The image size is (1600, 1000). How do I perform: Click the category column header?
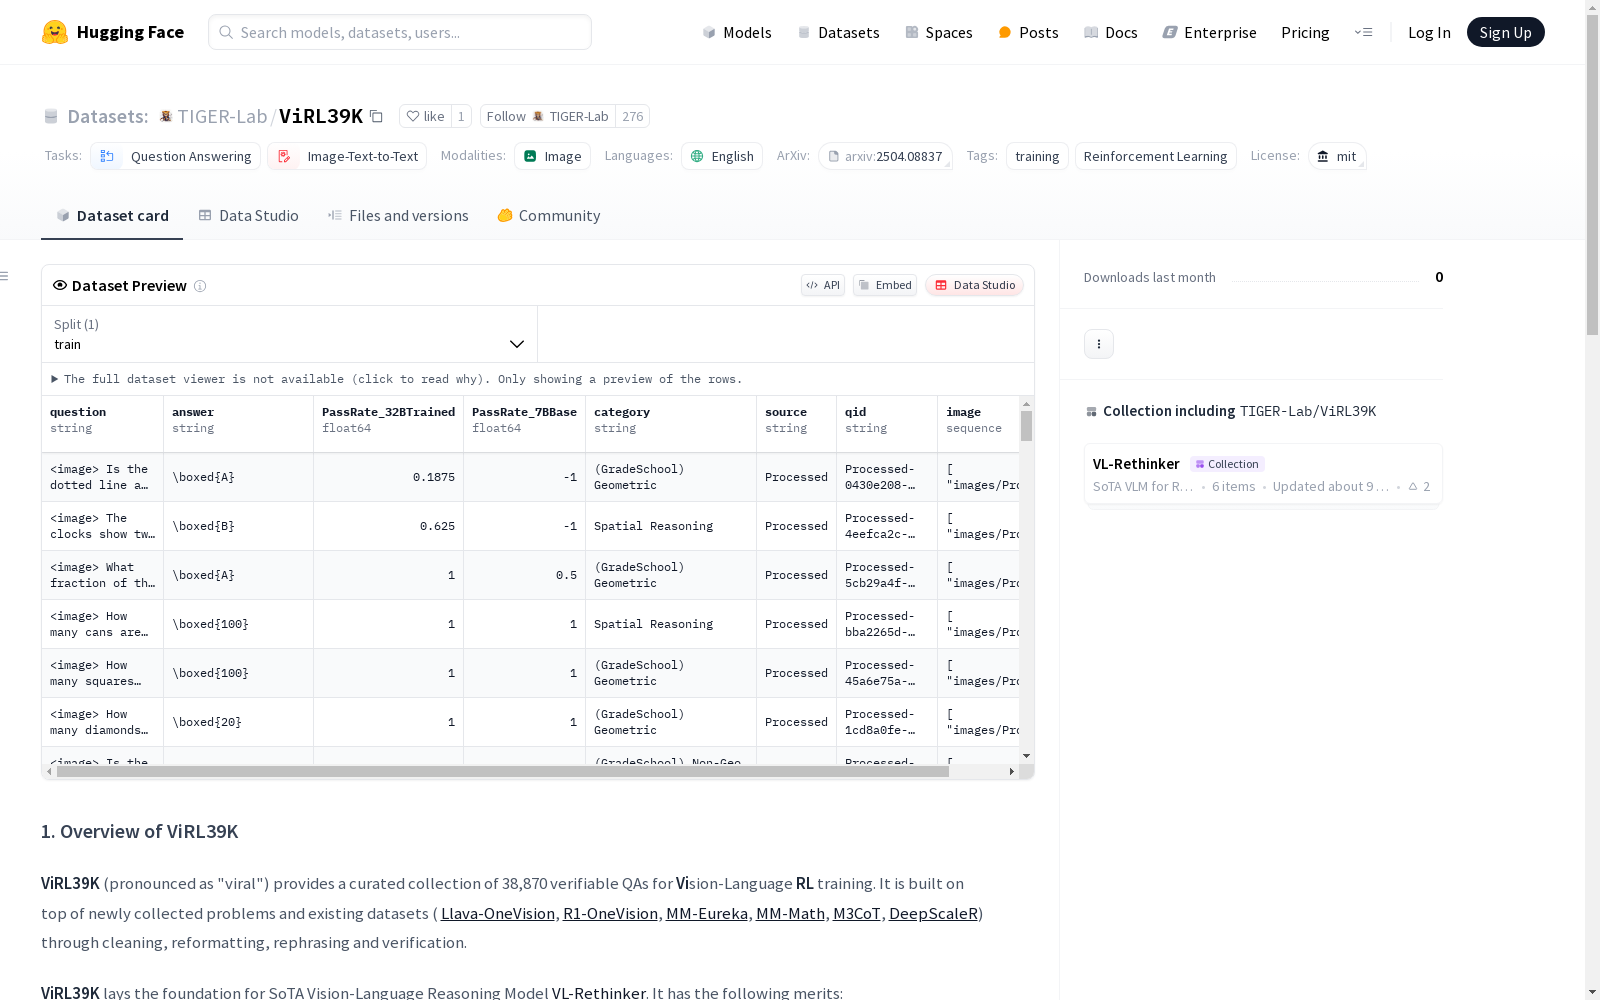click(x=671, y=424)
